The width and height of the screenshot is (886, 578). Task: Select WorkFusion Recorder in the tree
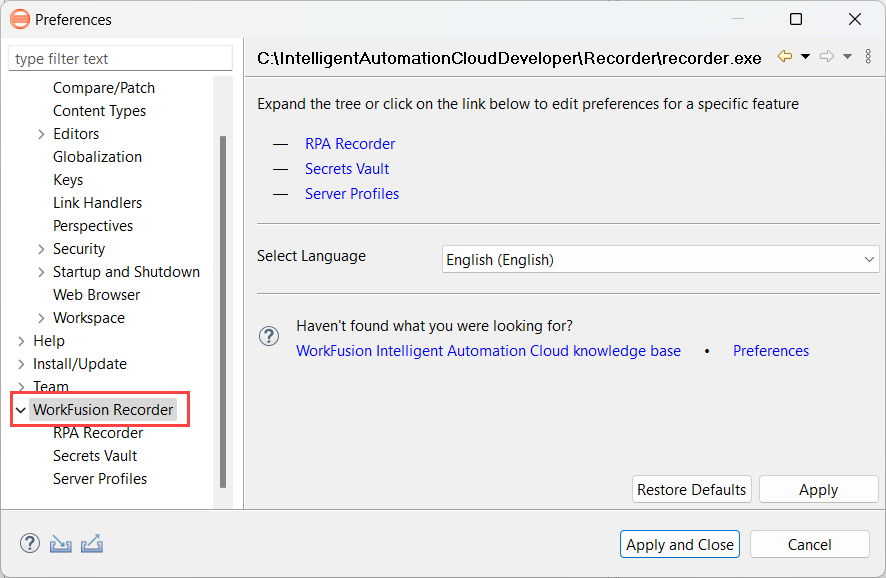[103, 410]
